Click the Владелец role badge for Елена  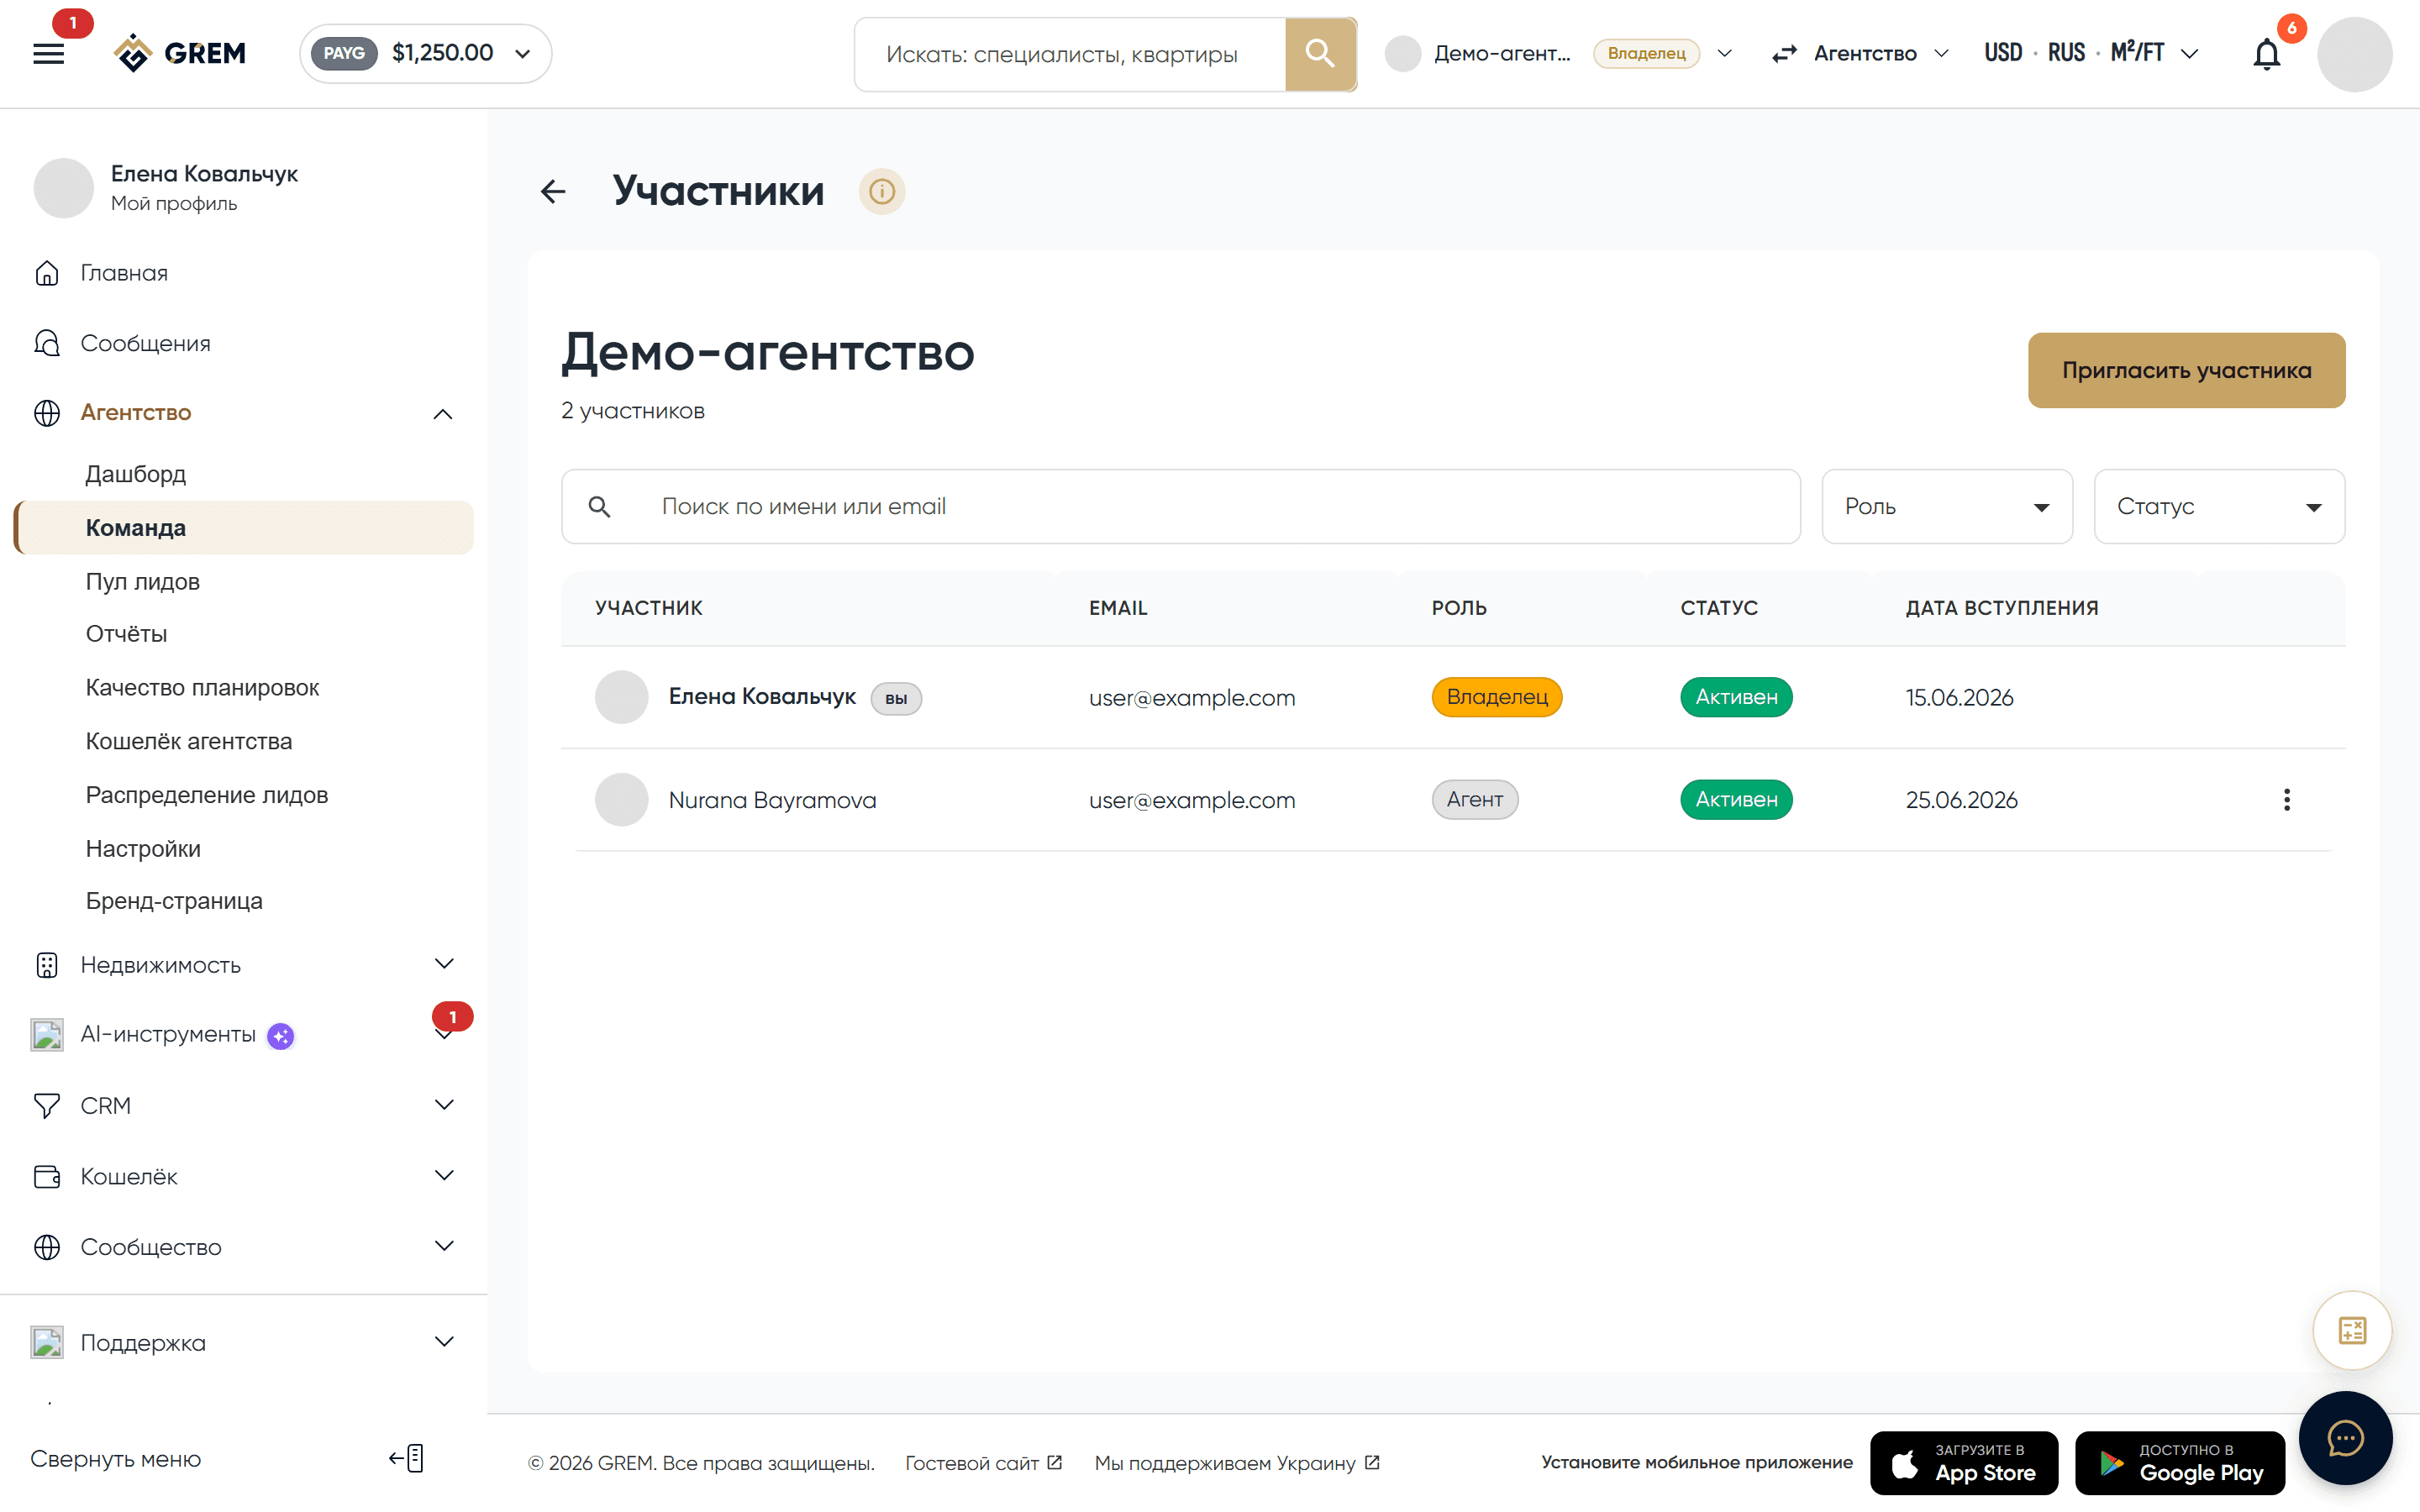(x=1496, y=697)
